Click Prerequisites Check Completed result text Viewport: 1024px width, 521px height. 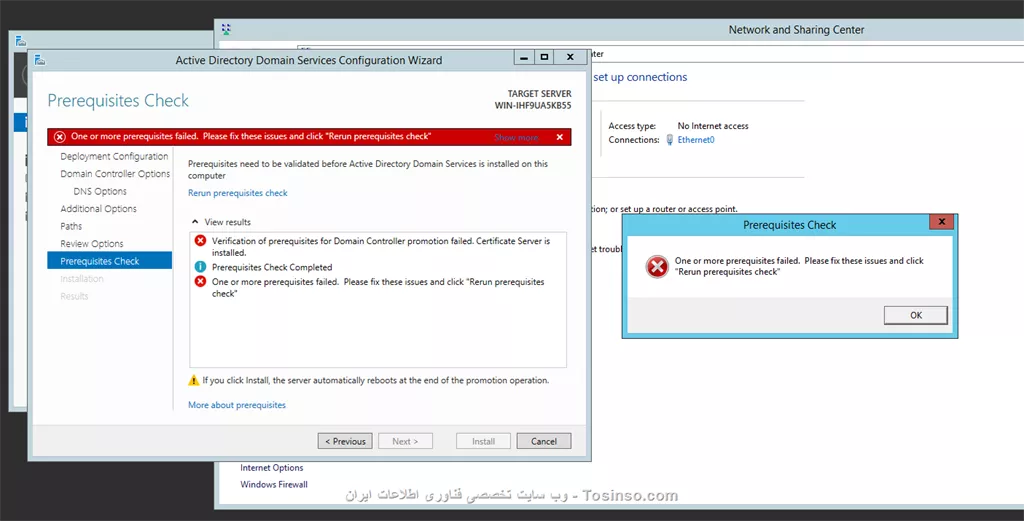click(272, 267)
